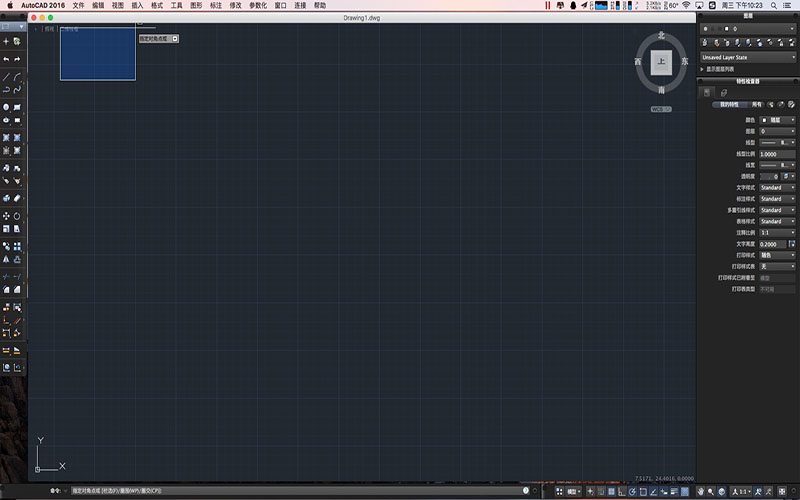
Task: Select the Fillet tool
Action: [x=6, y=289]
